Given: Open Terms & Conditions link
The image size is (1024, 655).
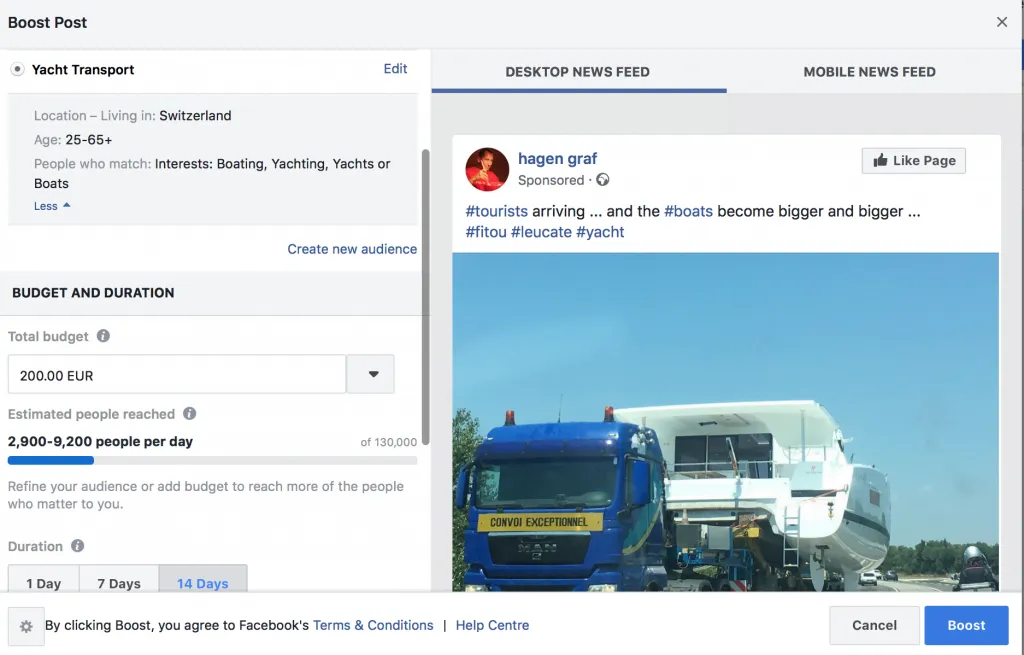Looking at the screenshot, I should (x=373, y=625).
